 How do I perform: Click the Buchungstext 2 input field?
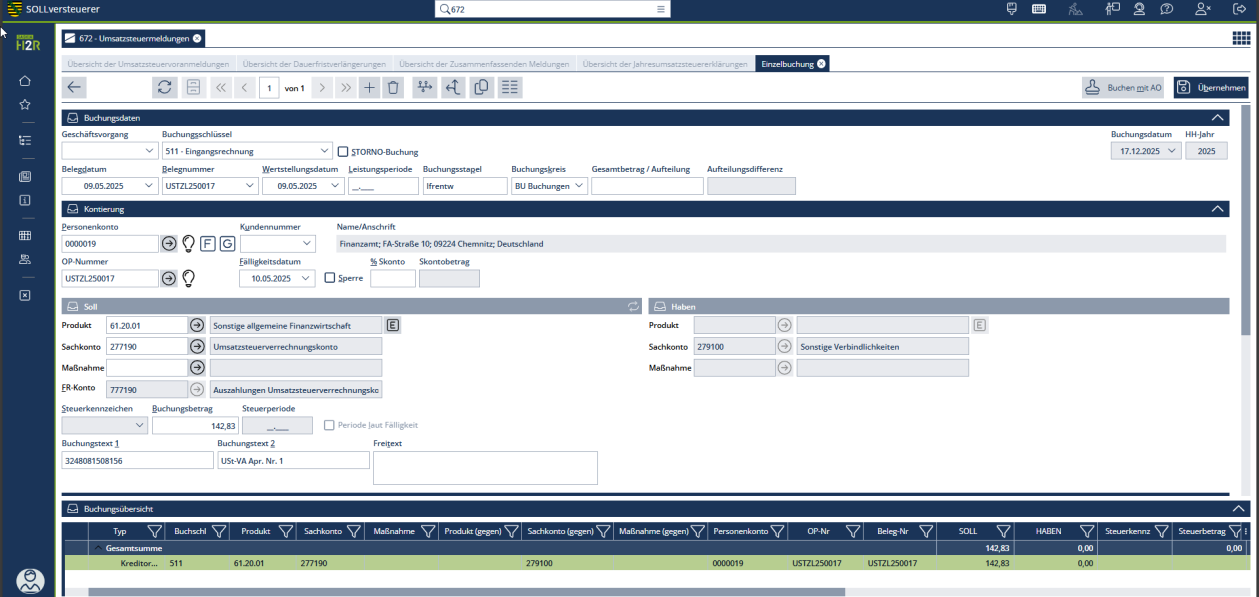293,460
